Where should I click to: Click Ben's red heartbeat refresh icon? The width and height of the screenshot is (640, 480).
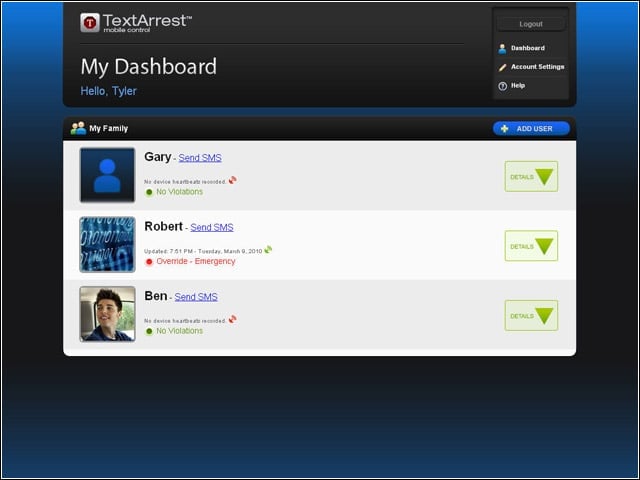[x=233, y=319]
